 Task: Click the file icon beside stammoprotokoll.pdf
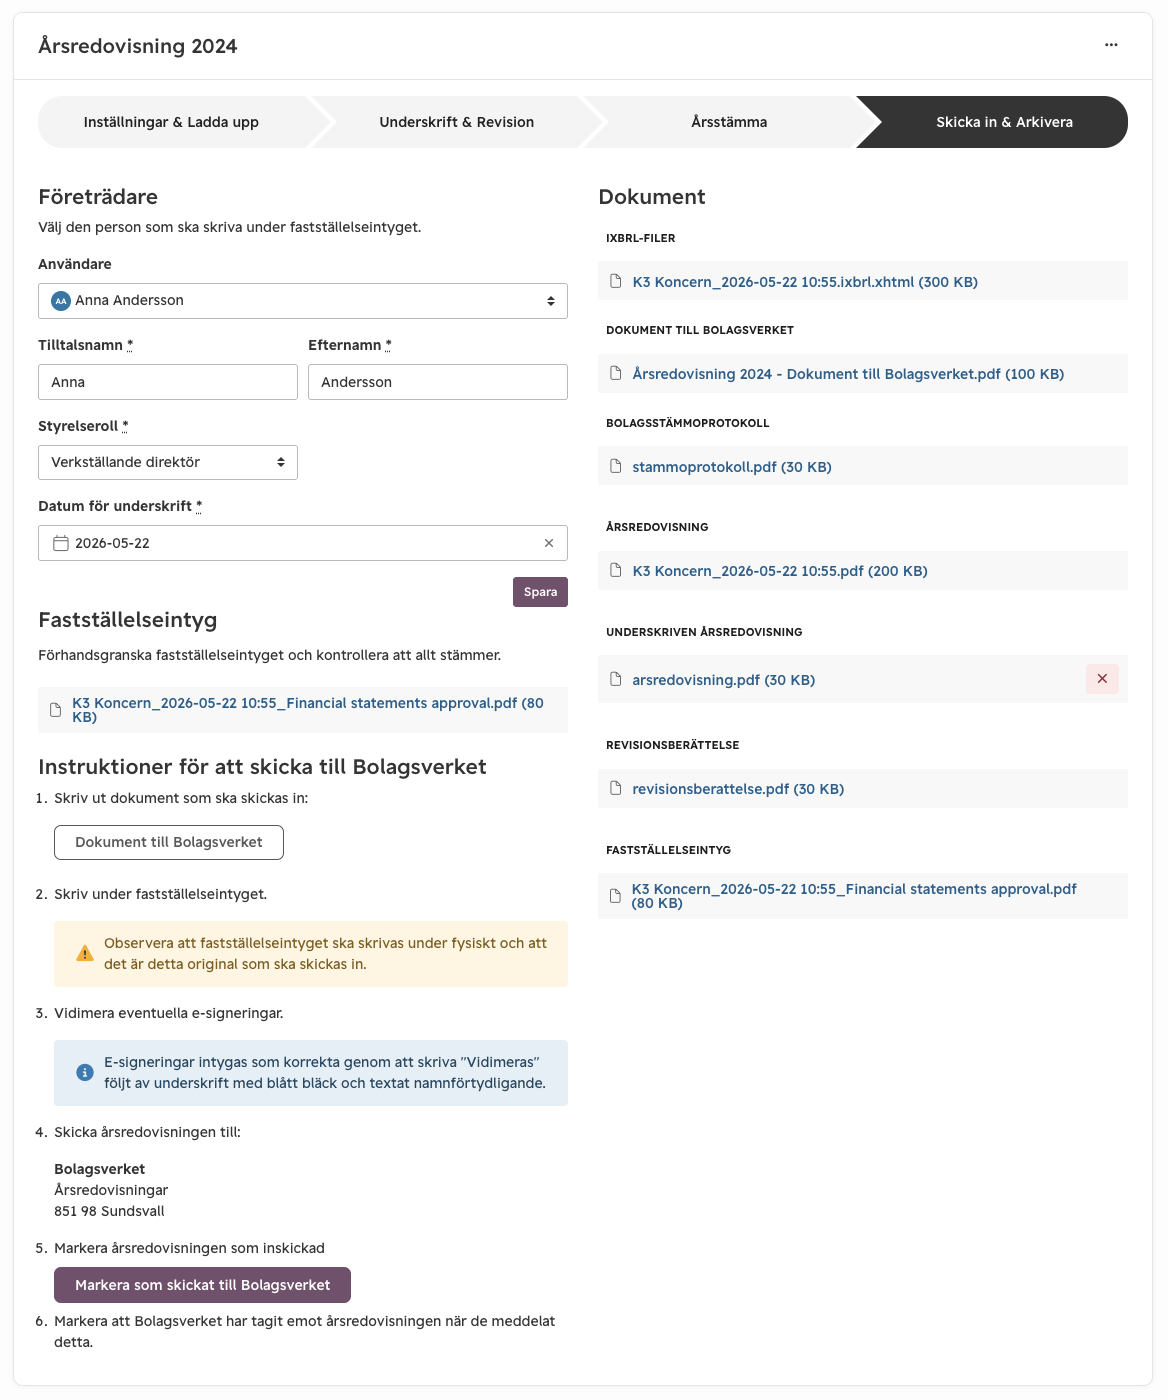(x=617, y=467)
